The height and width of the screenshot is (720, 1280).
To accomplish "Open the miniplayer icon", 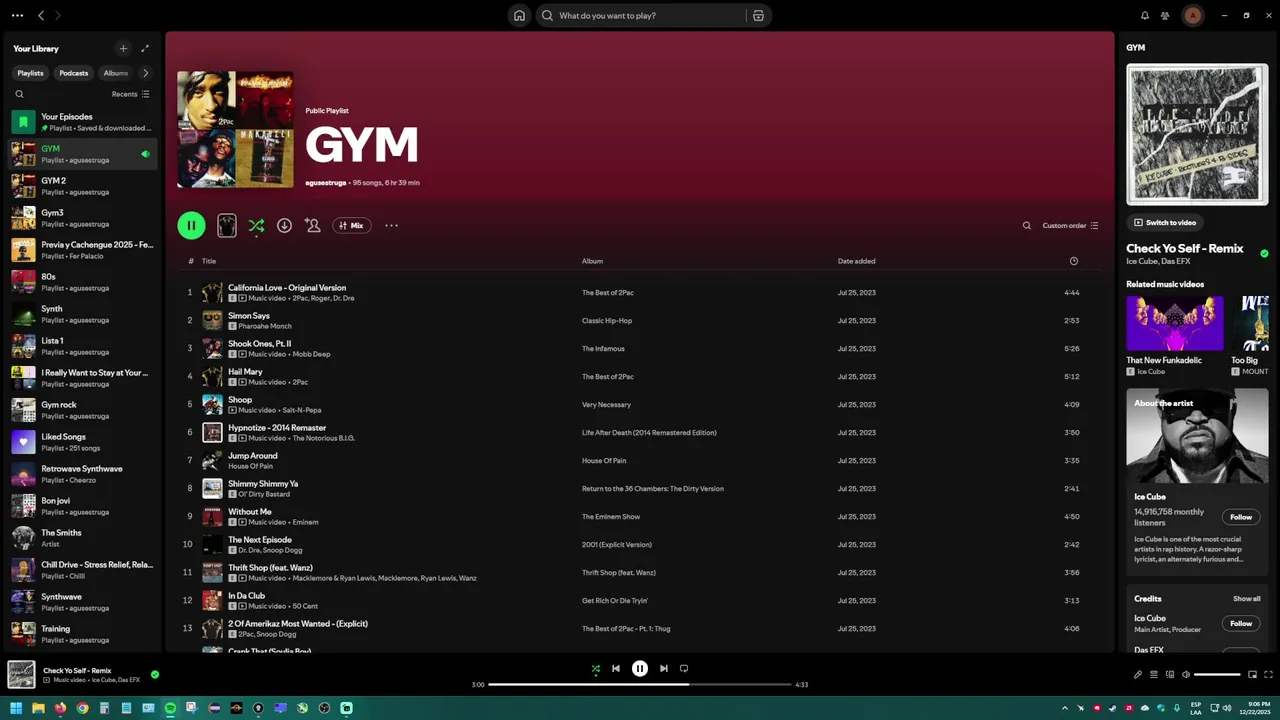I will point(1252,674).
